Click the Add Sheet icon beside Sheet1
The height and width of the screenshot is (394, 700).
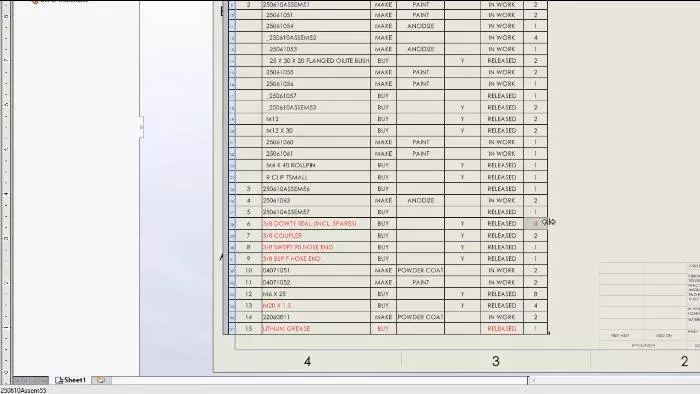[x=101, y=380]
